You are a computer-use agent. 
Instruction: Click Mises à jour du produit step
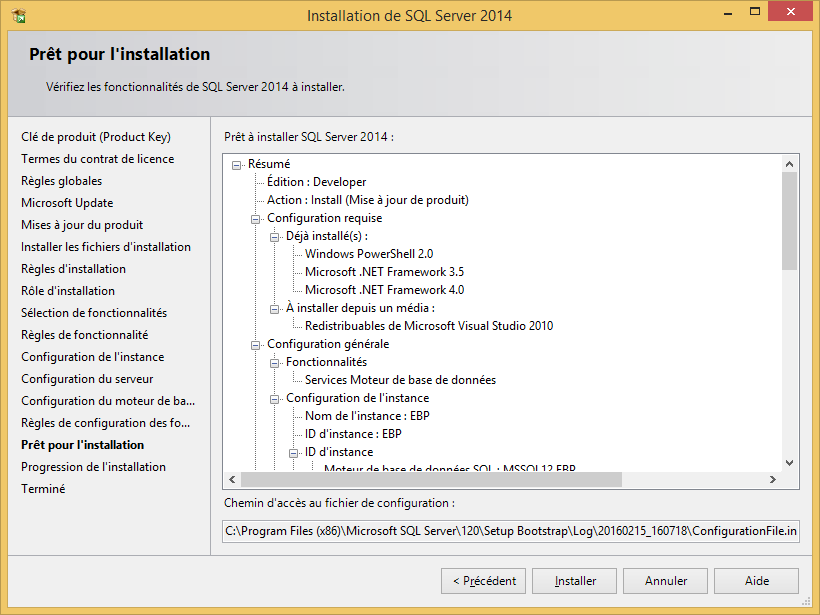(82, 225)
